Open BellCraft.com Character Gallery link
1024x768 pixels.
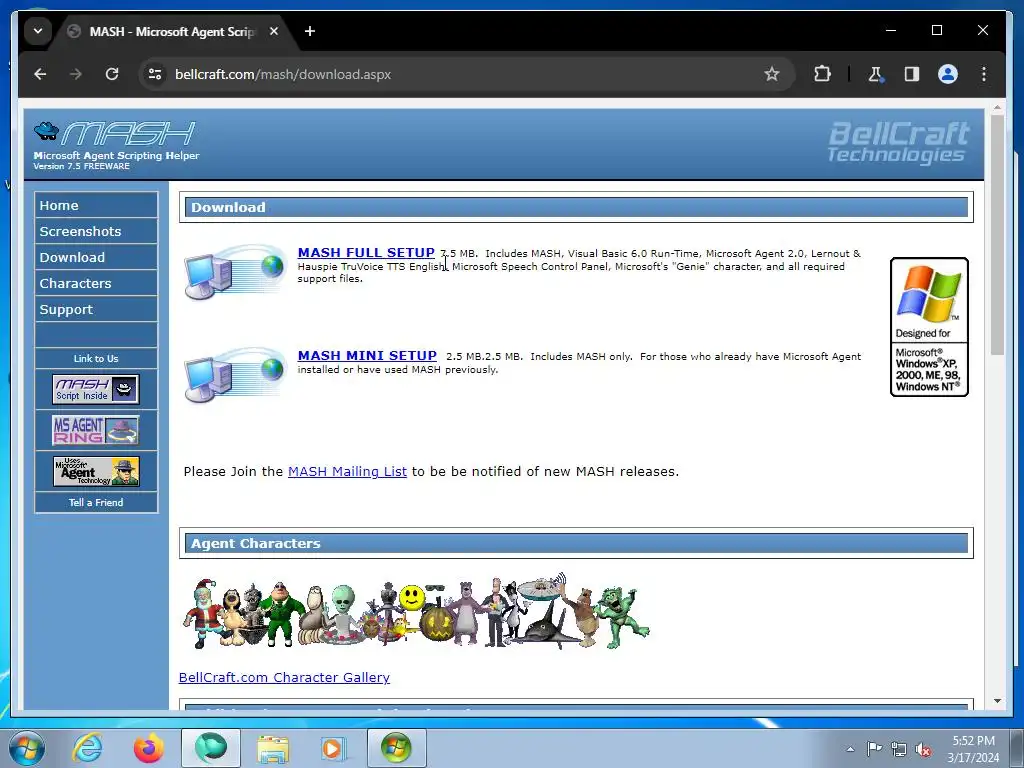click(x=284, y=677)
